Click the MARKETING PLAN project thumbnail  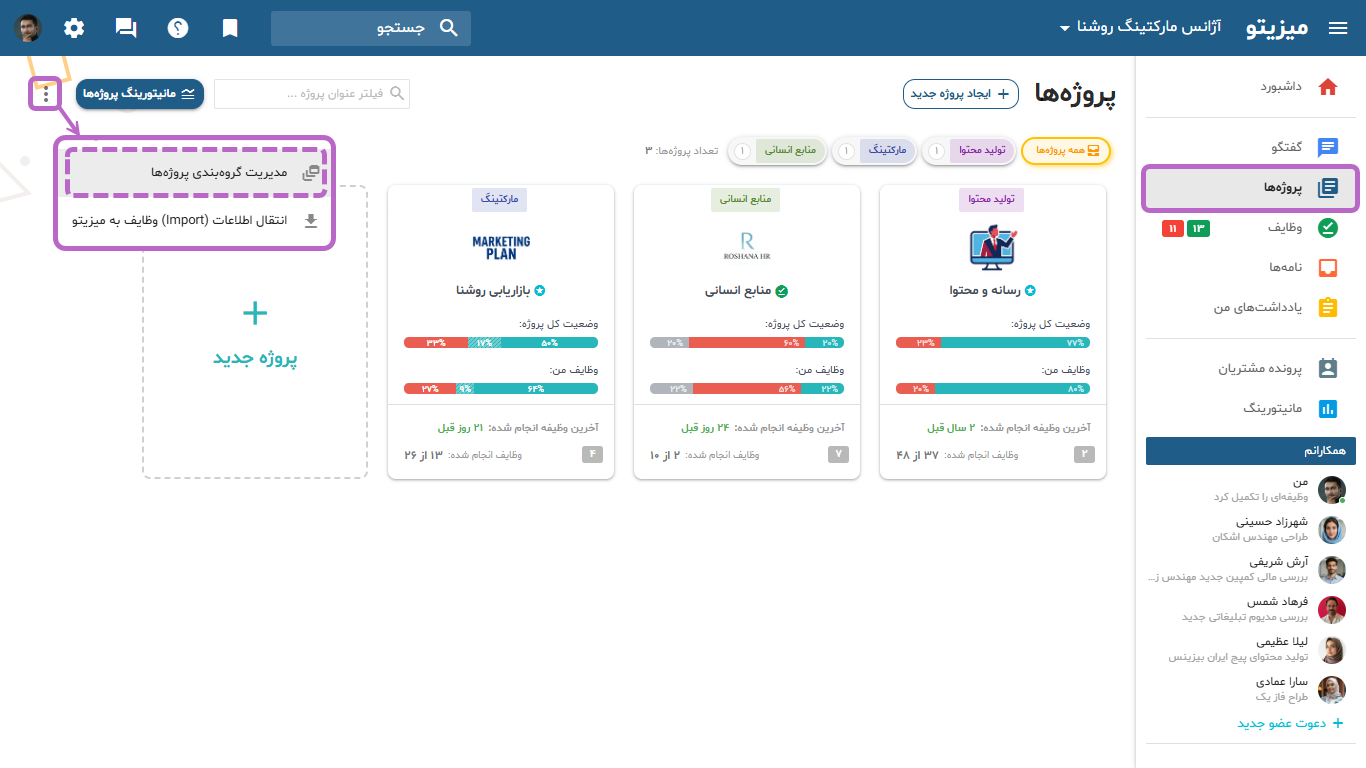[x=501, y=247]
